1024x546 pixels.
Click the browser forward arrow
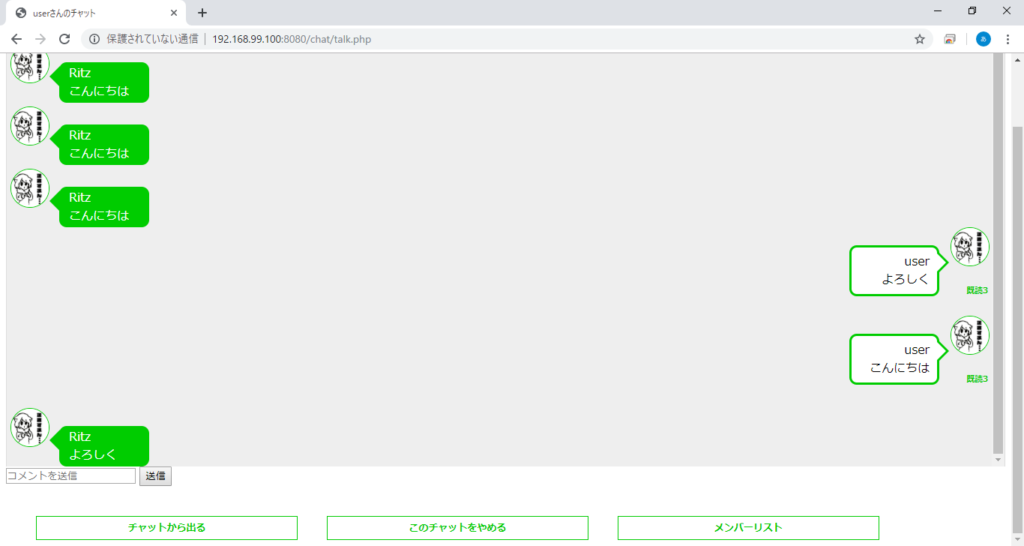click(x=40, y=39)
